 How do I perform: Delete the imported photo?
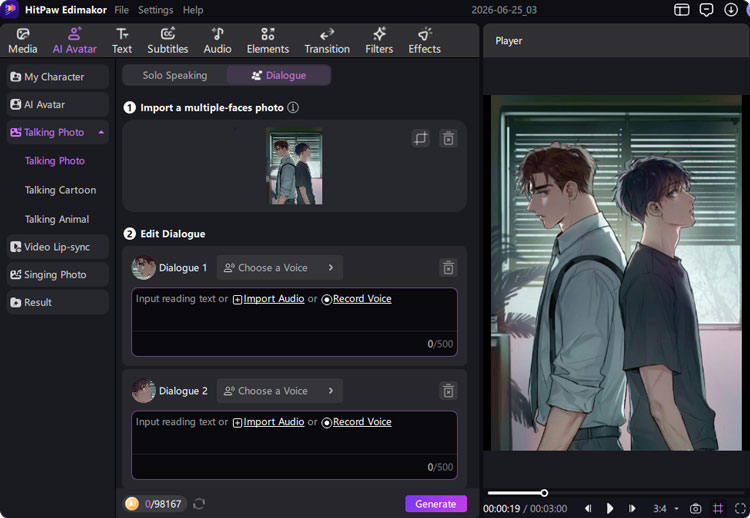(x=448, y=139)
